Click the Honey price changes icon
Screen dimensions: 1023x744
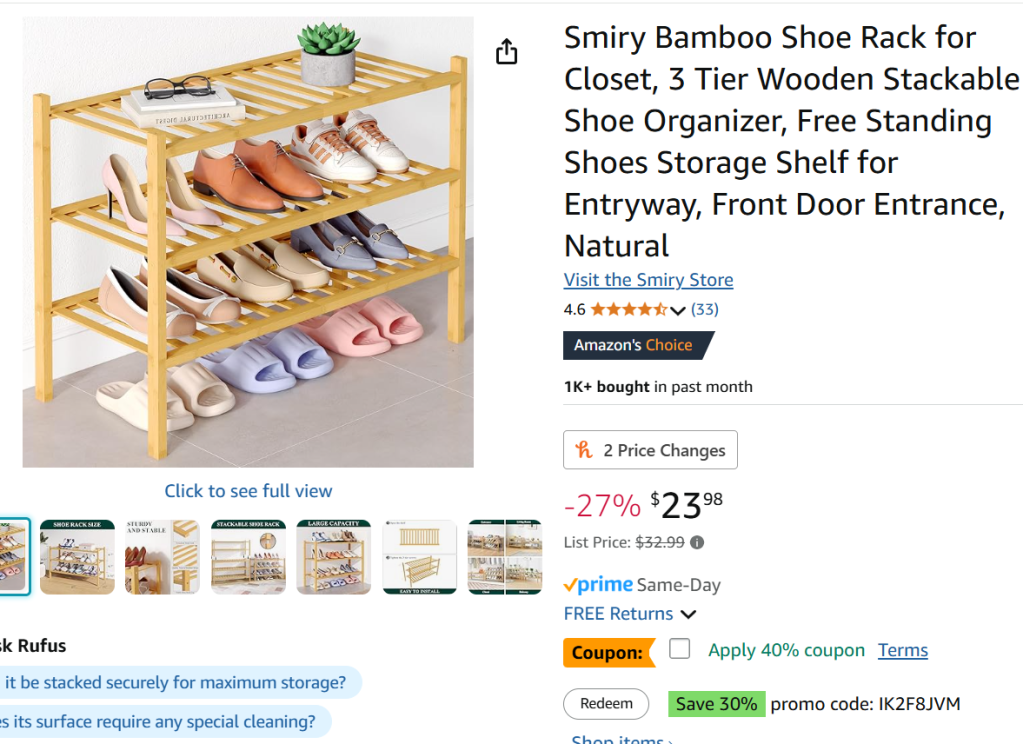tap(585, 450)
